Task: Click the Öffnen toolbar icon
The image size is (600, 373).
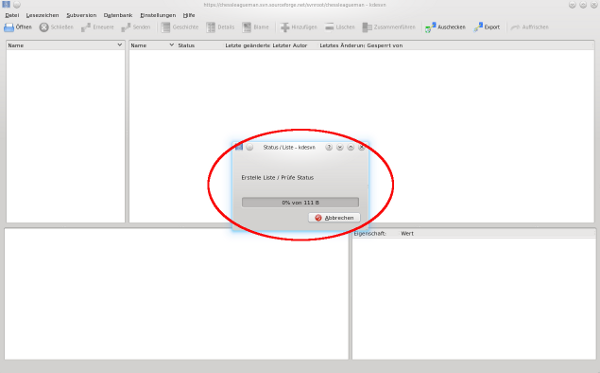Action: (9, 27)
